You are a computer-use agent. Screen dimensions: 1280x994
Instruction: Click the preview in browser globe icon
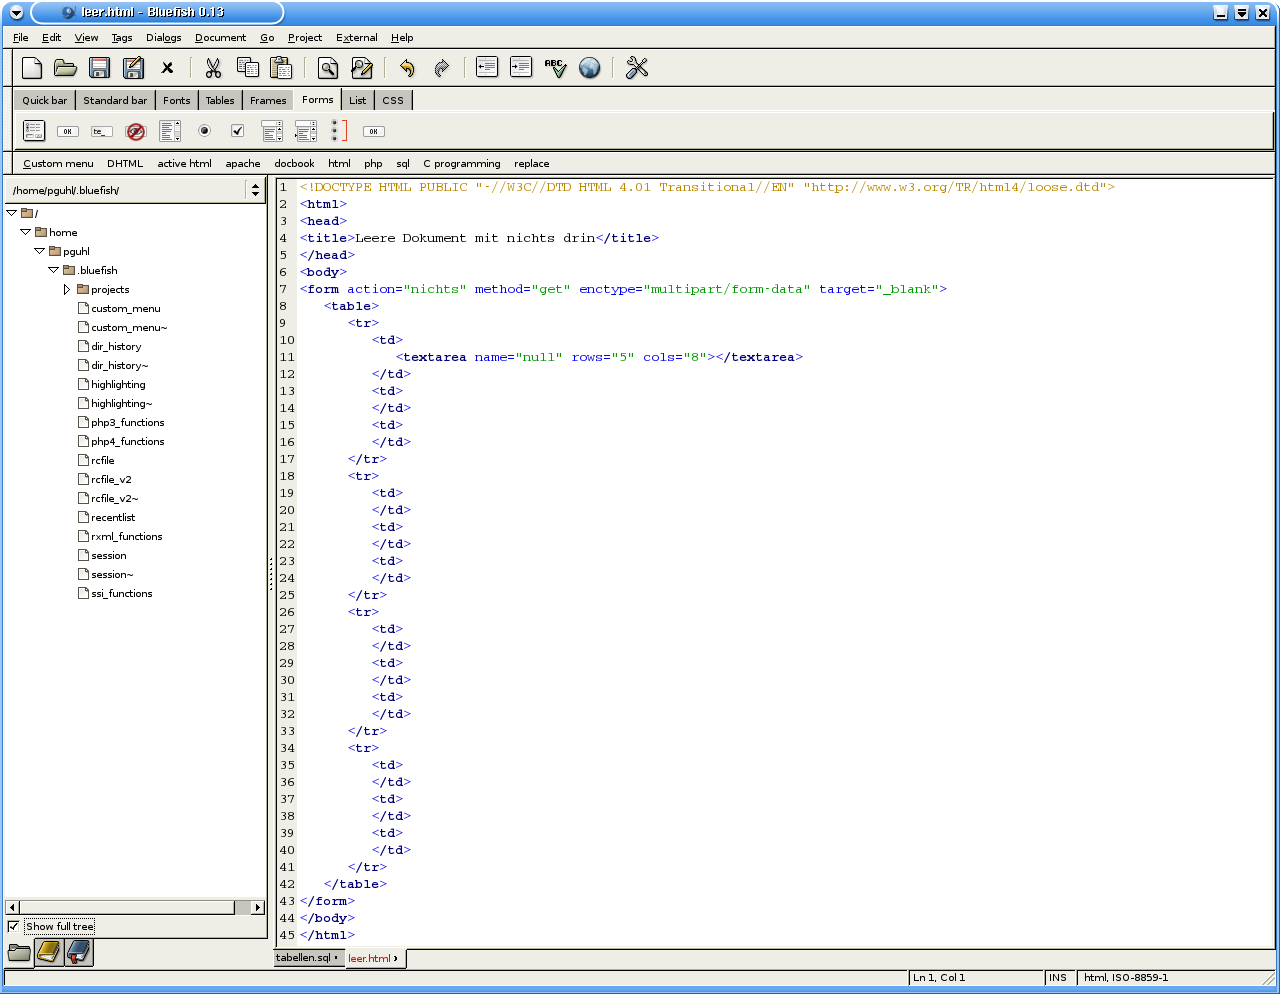click(x=590, y=68)
